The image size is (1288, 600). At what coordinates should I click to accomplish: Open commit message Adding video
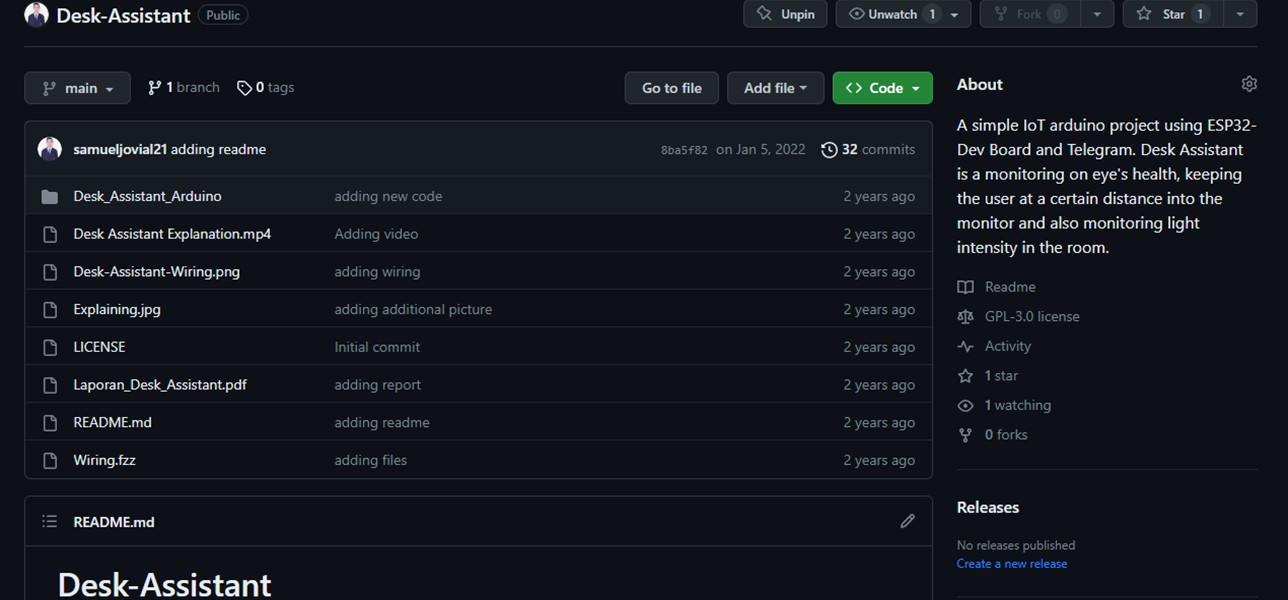click(x=376, y=234)
